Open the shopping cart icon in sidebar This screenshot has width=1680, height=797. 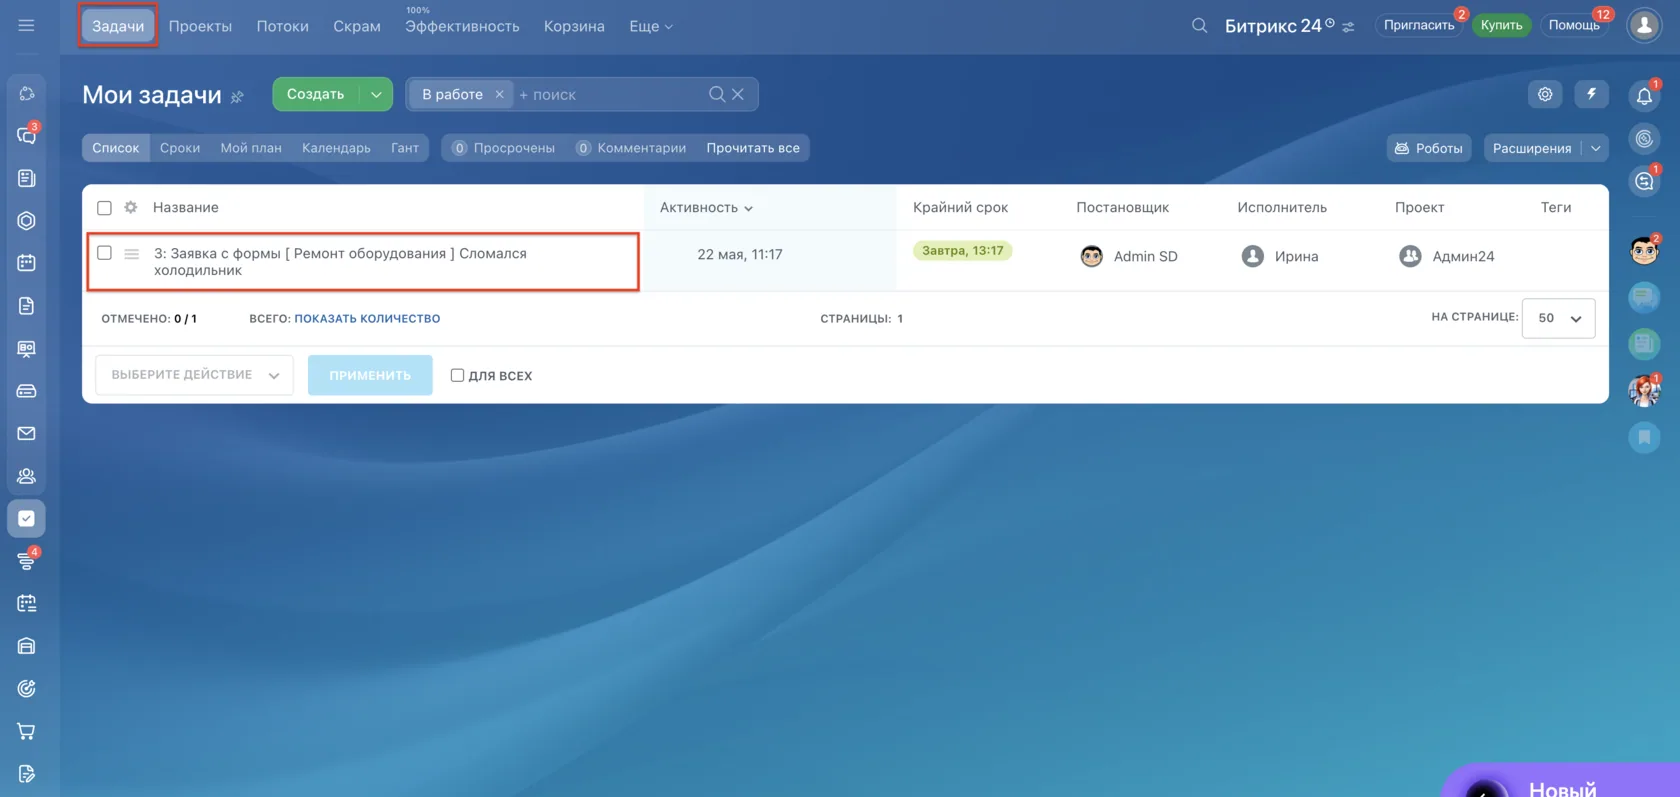tap(26, 731)
